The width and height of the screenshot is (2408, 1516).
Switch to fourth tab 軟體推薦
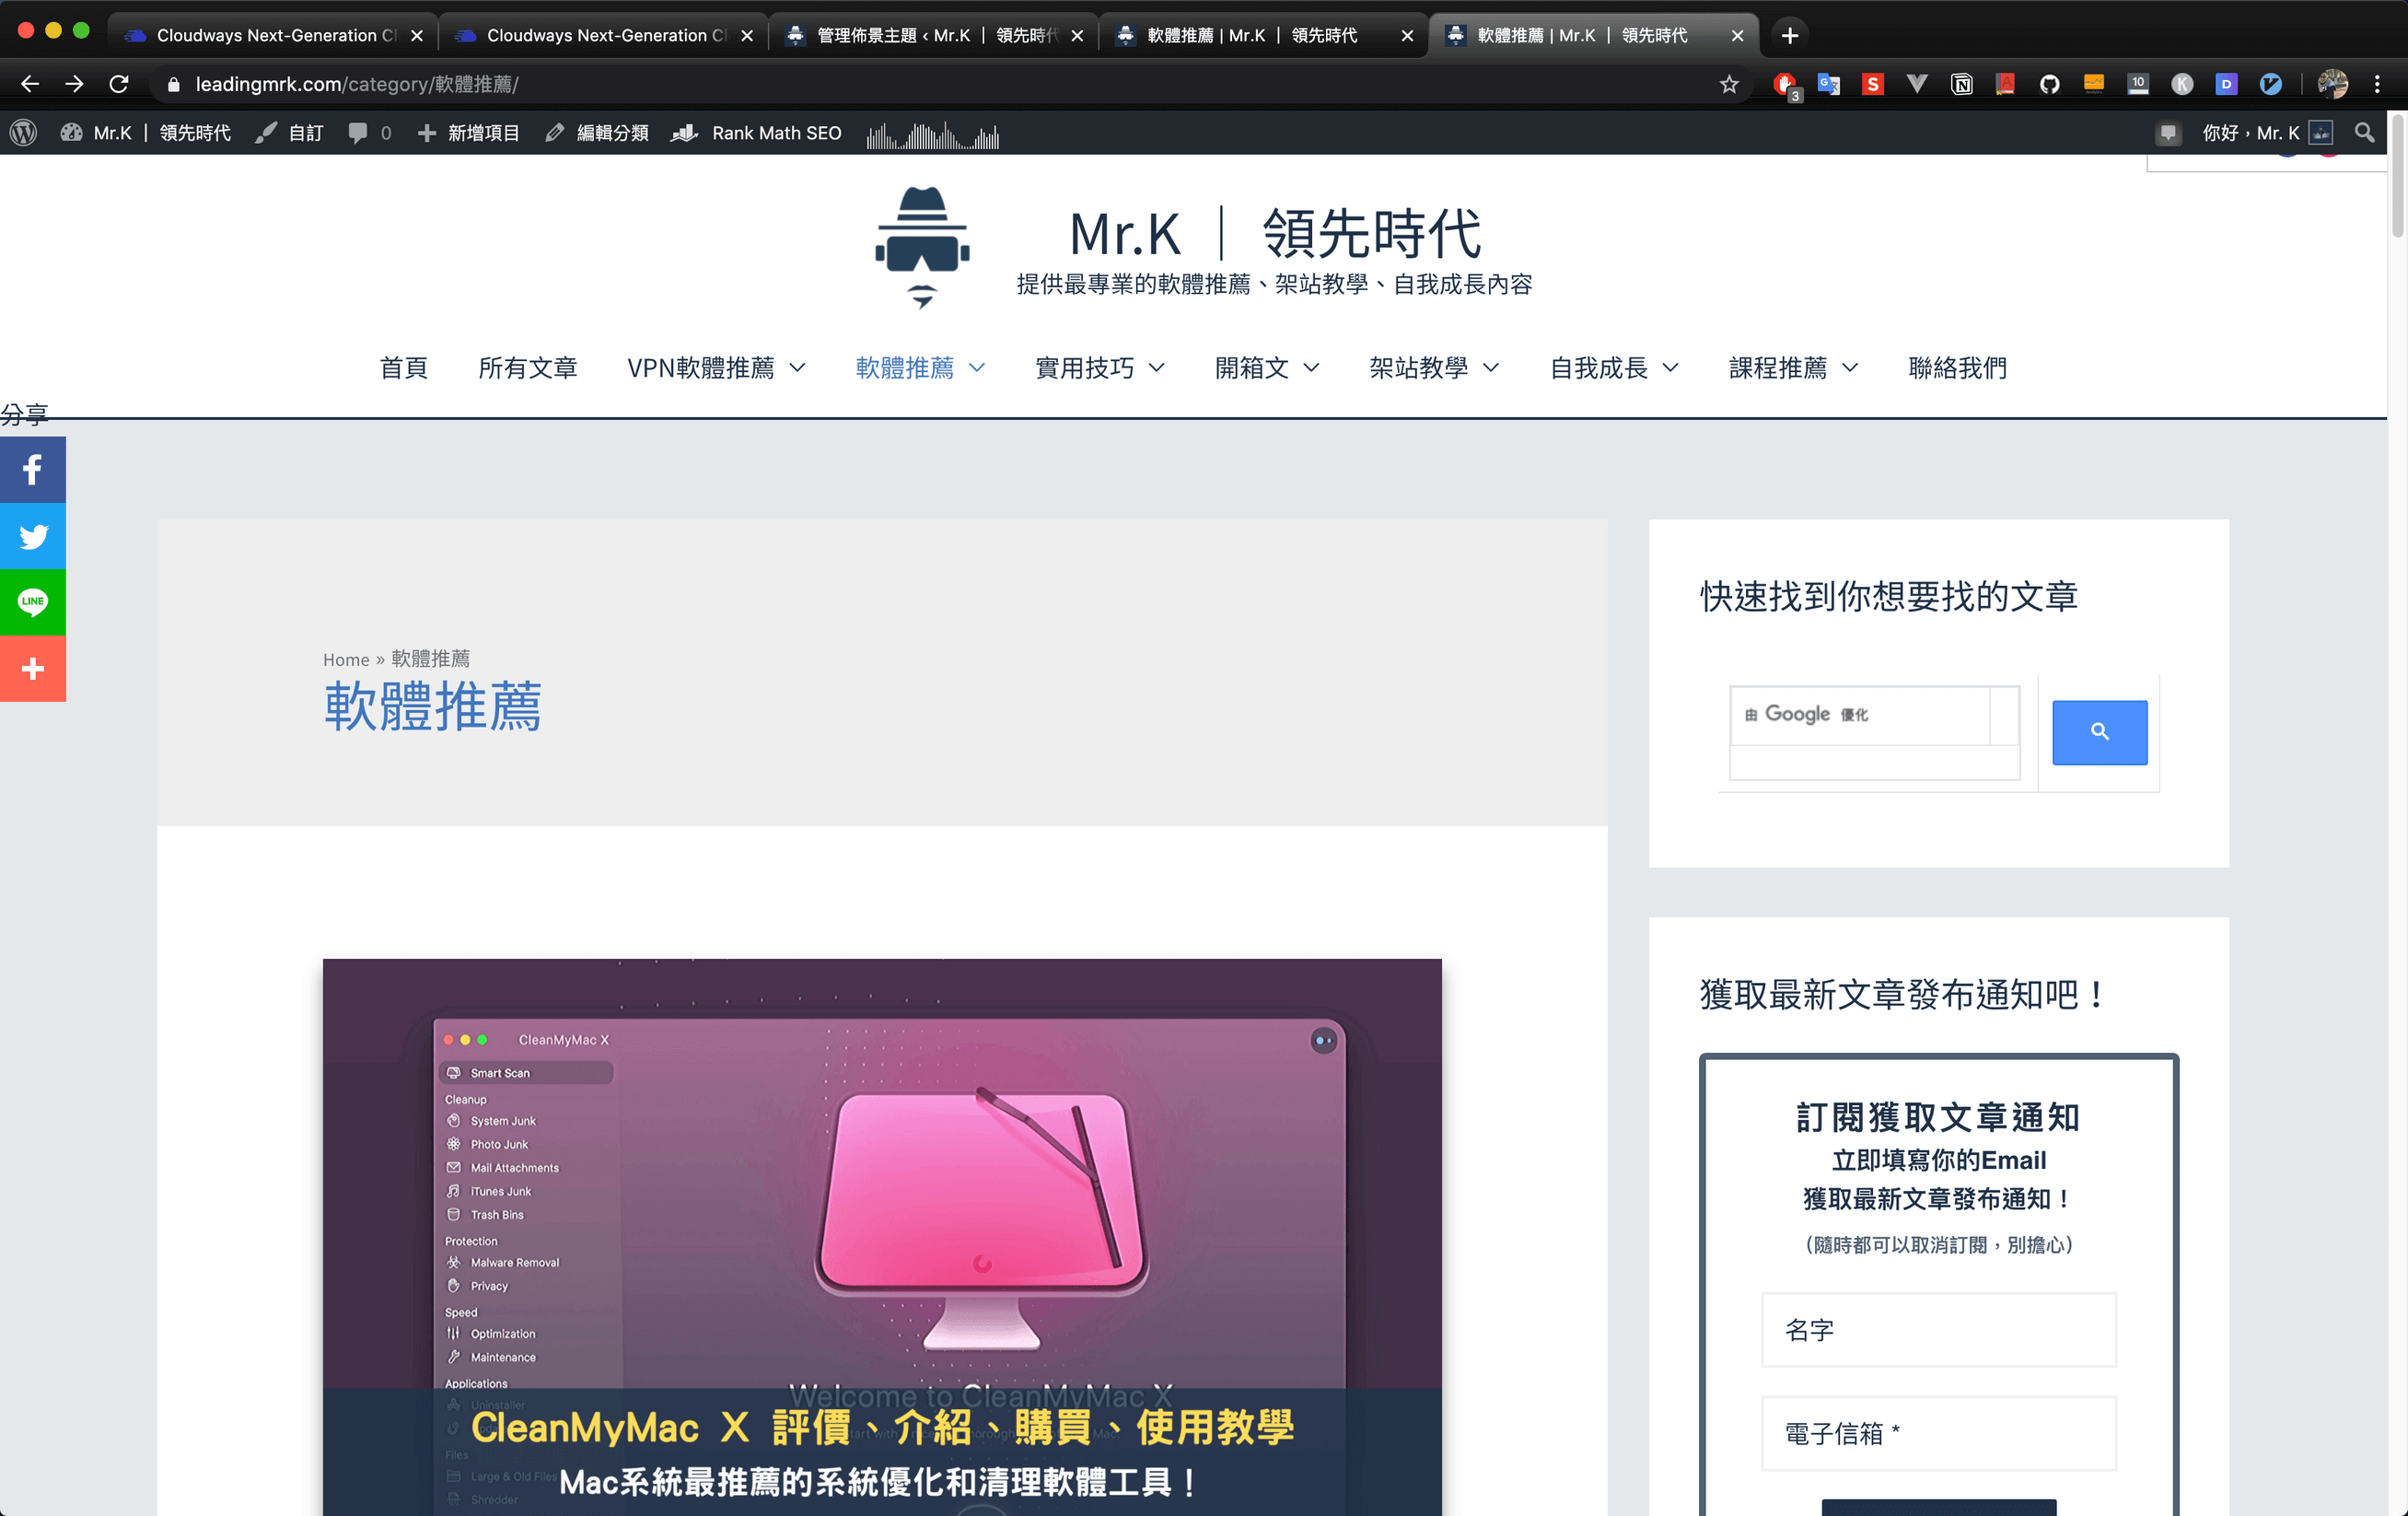[1265, 35]
